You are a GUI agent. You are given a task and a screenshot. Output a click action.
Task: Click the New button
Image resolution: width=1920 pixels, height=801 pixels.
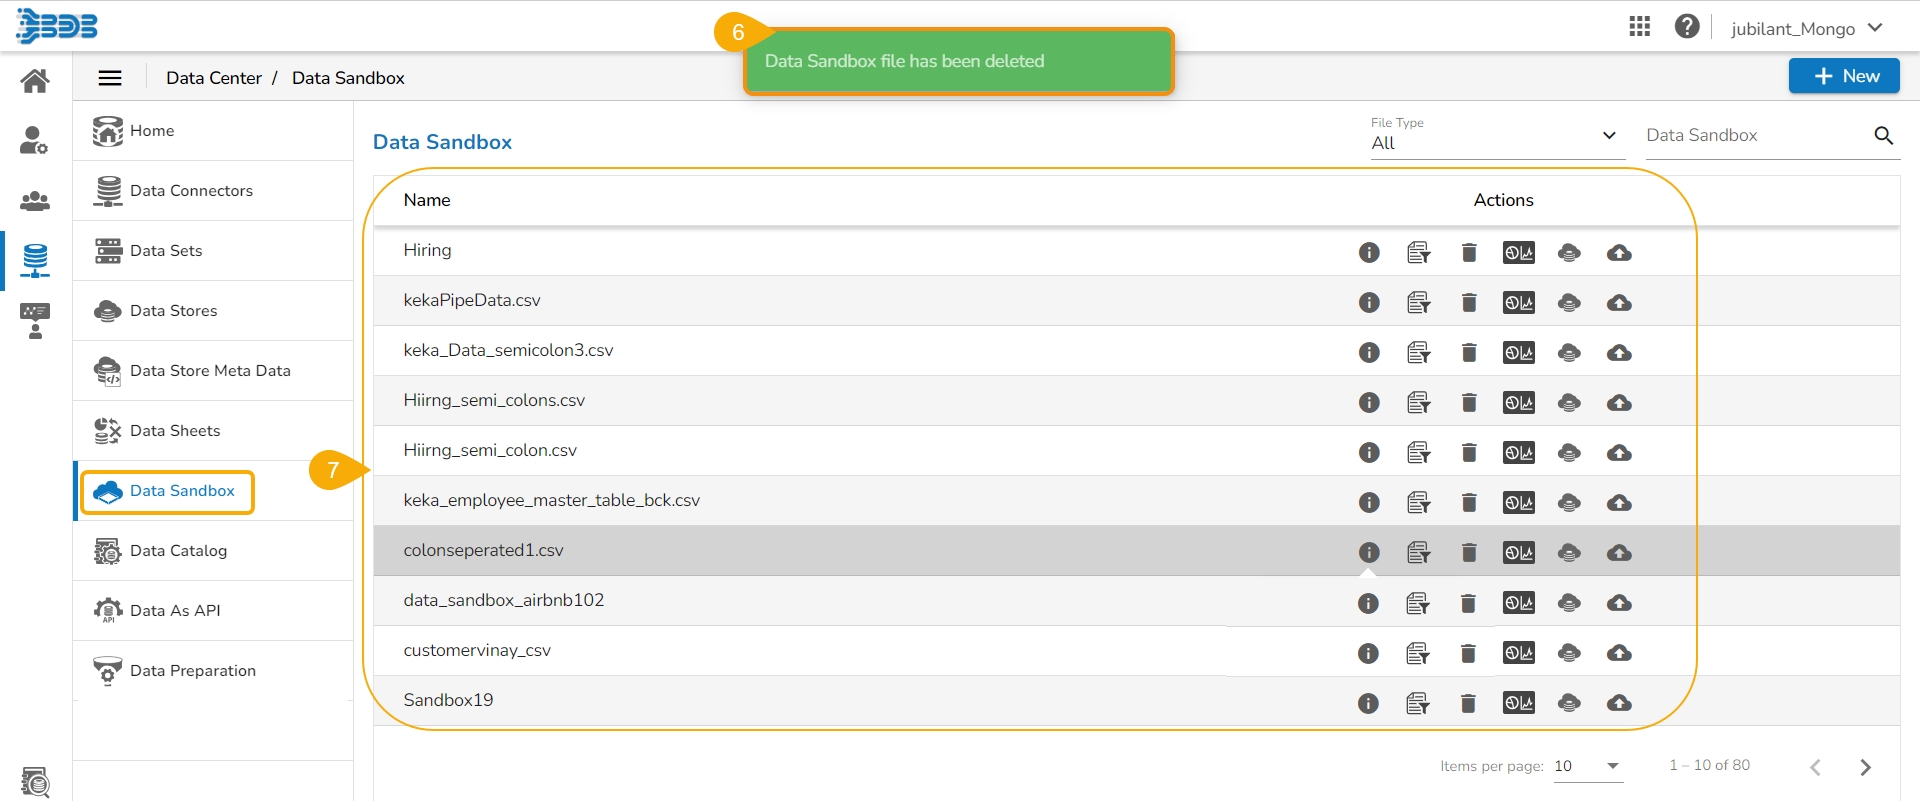1844,76
